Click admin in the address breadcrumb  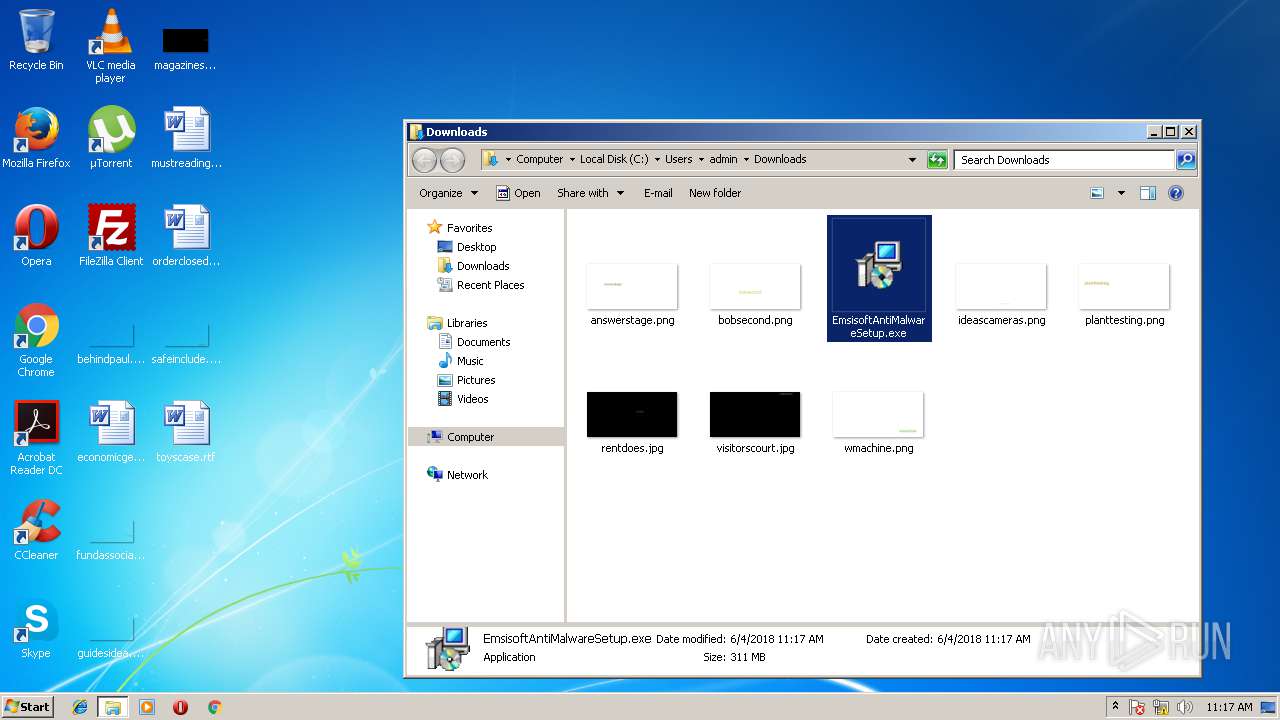724,159
